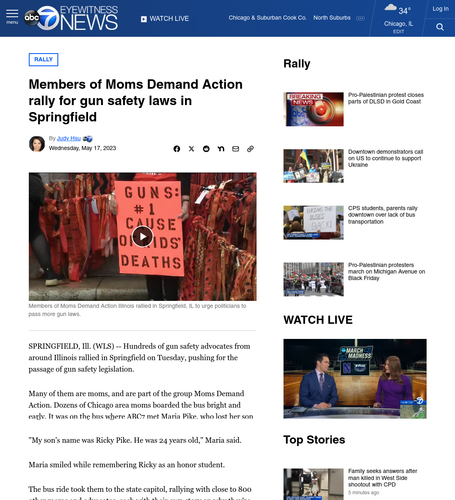
Task: Click 'Bring the buses back' thumbnail
Action: (313, 222)
